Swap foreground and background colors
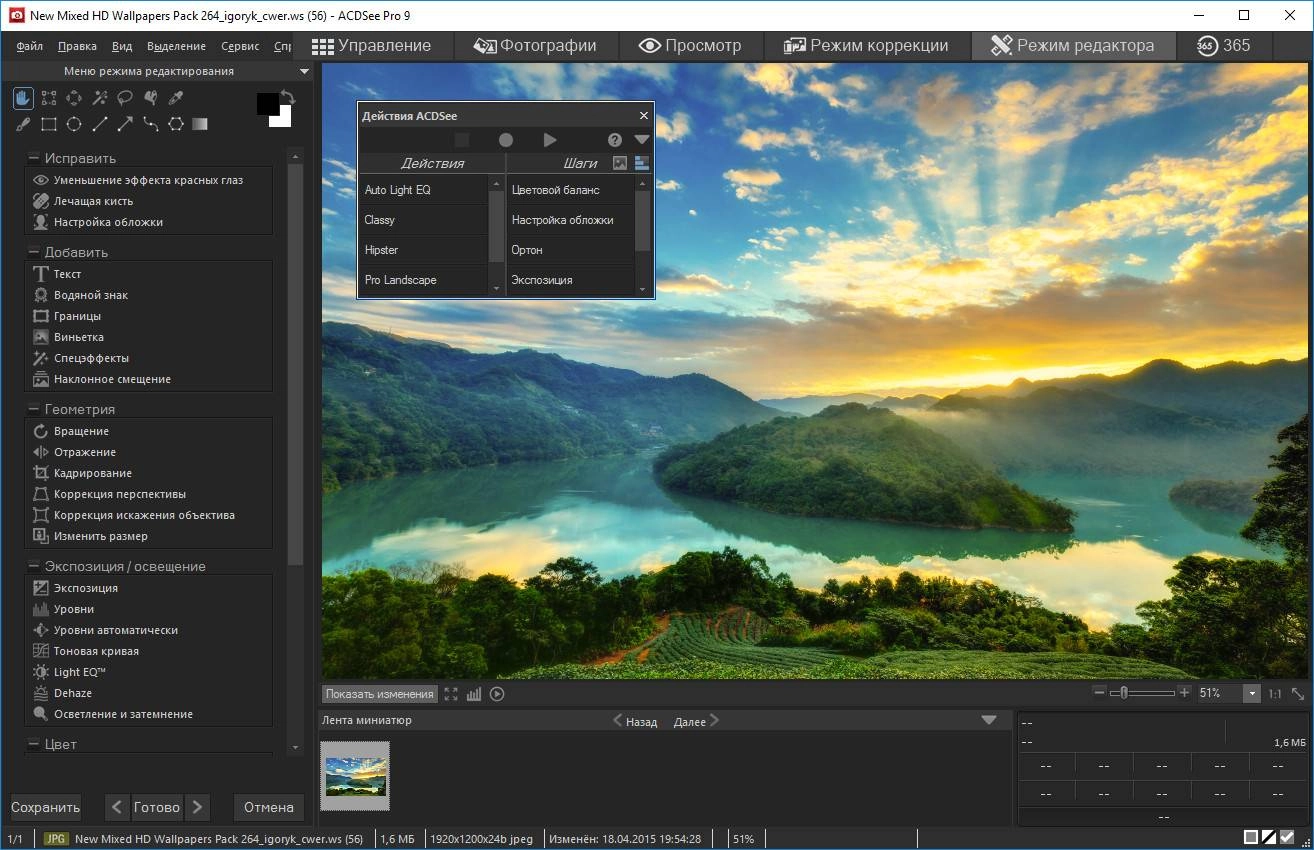1314x850 pixels. pyautogui.click(x=288, y=97)
